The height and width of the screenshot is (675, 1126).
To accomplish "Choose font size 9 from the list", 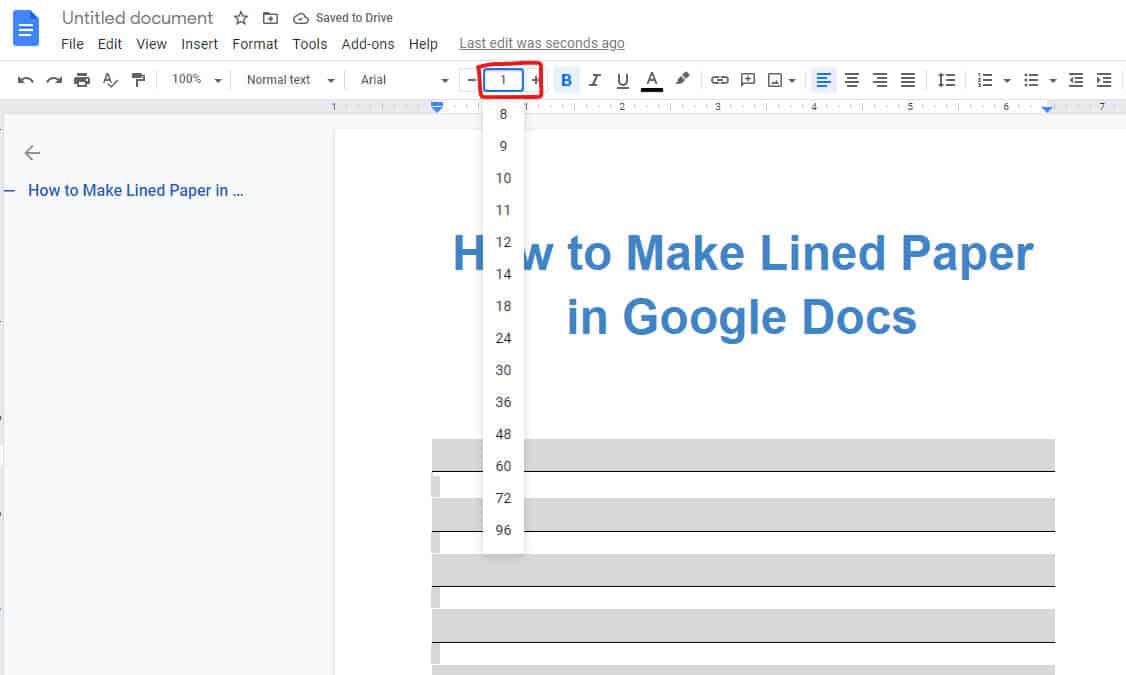I will point(503,146).
